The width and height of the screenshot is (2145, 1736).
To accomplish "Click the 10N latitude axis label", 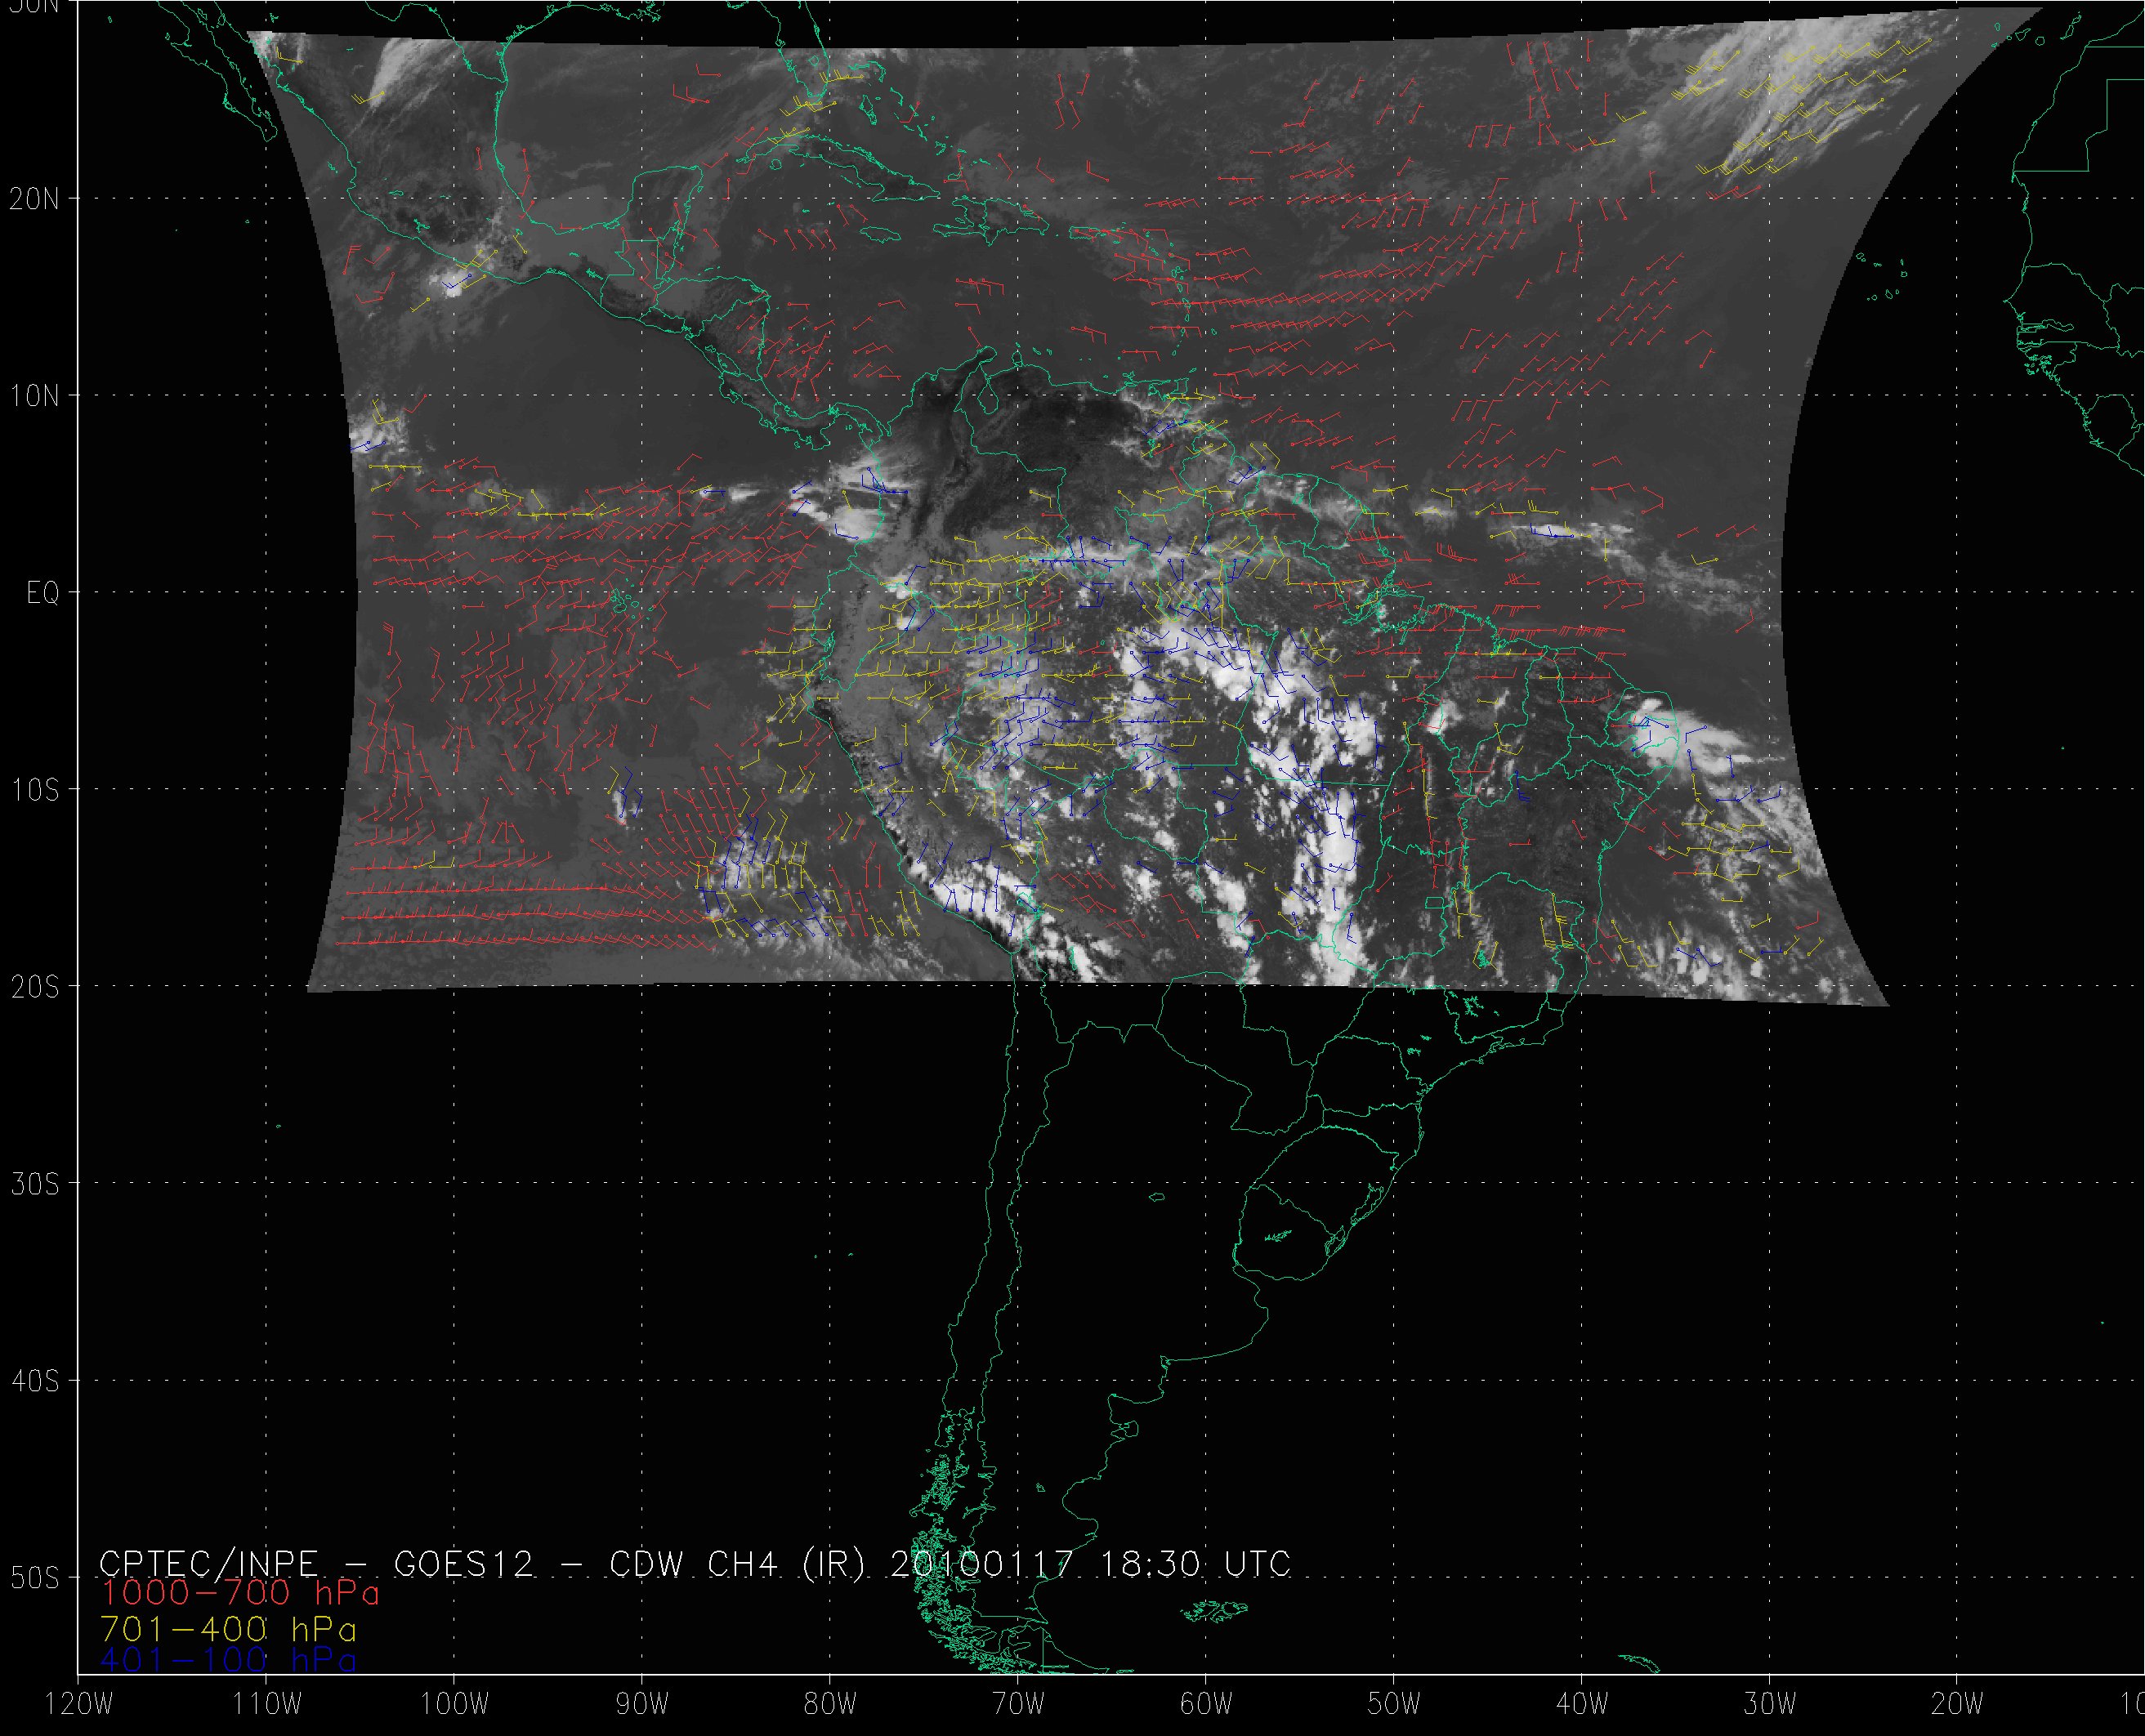I will click(35, 396).
